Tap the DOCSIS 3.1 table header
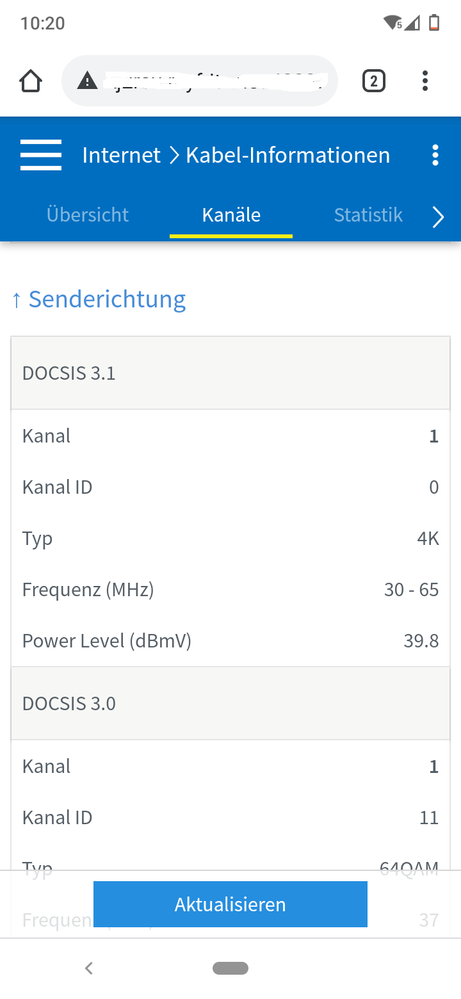The width and height of the screenshot is (461, 999). [230, 373]
